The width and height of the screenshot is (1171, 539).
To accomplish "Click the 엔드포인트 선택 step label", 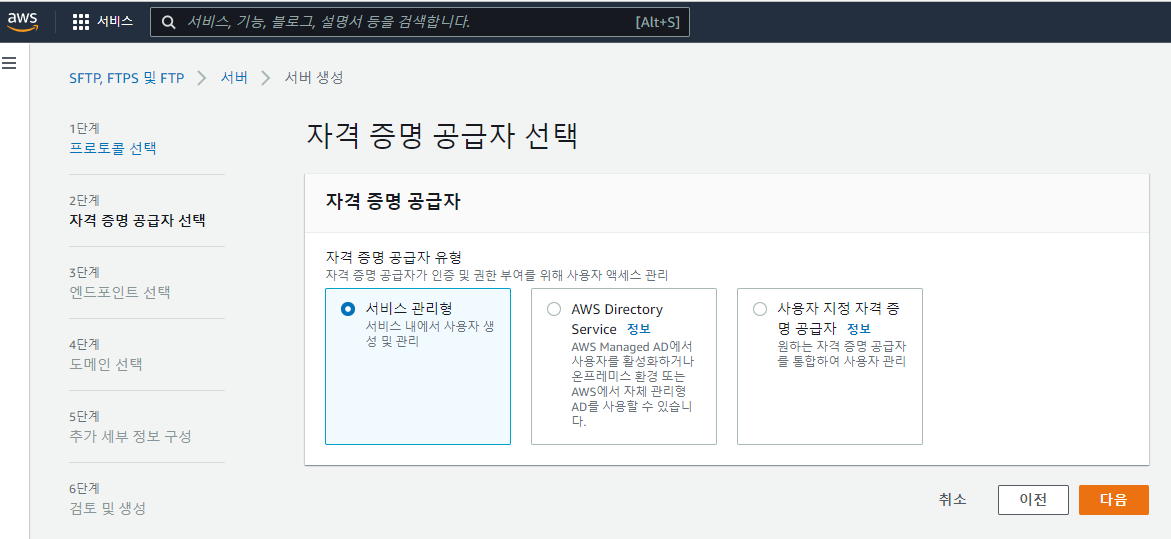I will pos(119,292).
